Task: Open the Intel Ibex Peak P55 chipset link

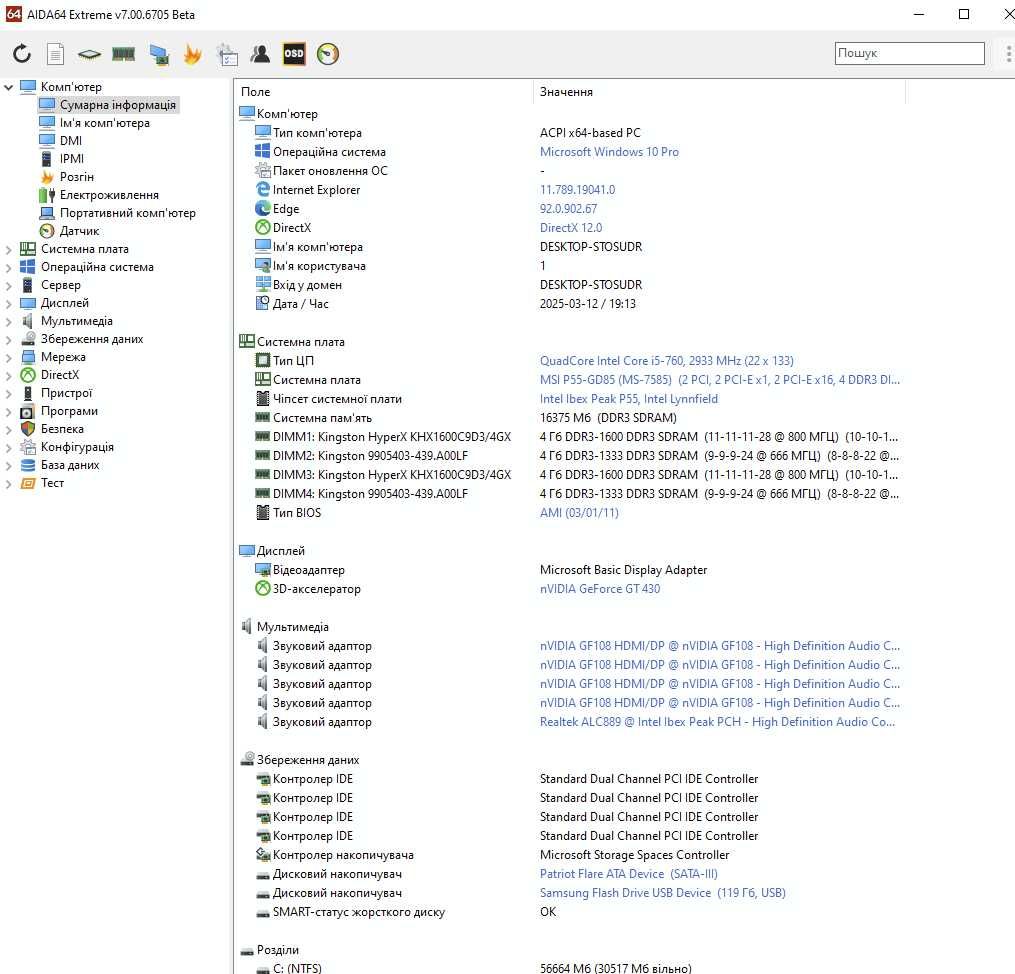Action: click(629, 399)
